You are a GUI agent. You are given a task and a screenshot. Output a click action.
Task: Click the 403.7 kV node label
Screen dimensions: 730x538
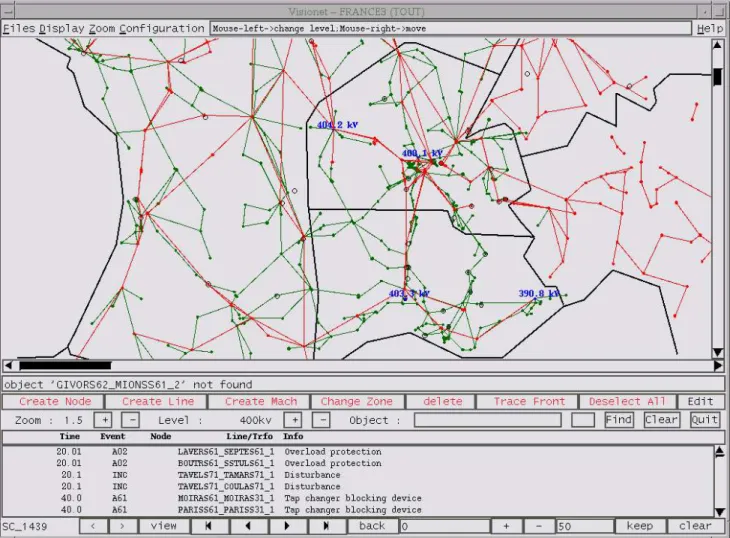click(409, 294)
